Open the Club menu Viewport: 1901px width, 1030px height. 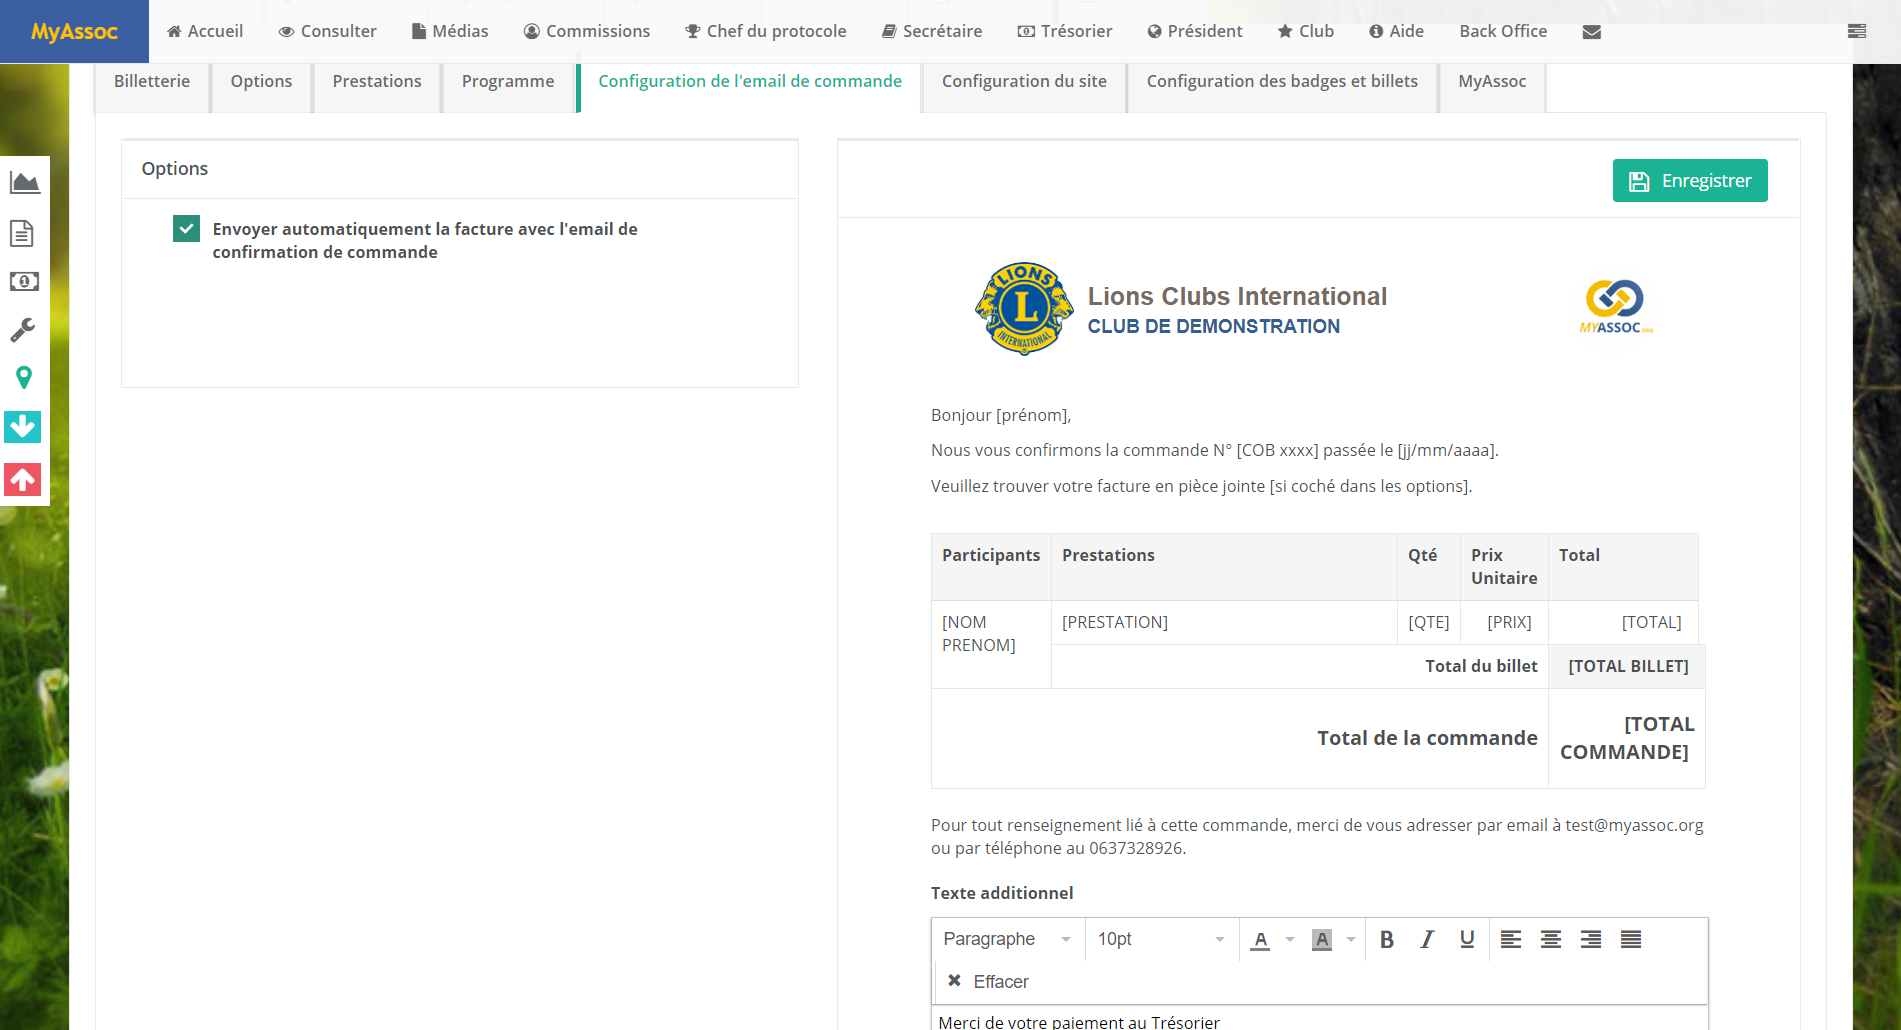coord(1306,31)
